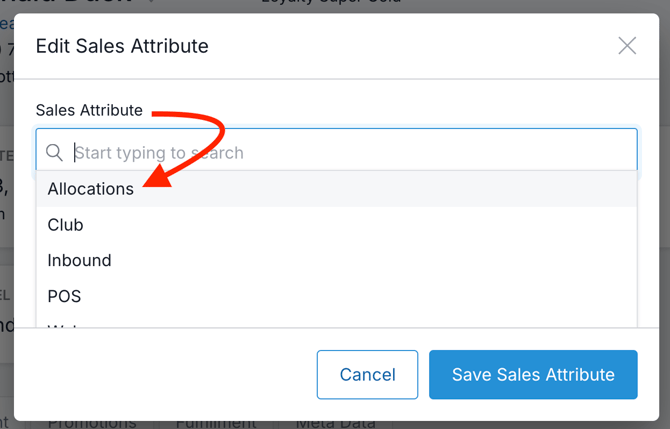Image resolution: width=670 pixels, height=429 pixels.
Task: Click the magnifying glass search icon
Action: point(55,153)
